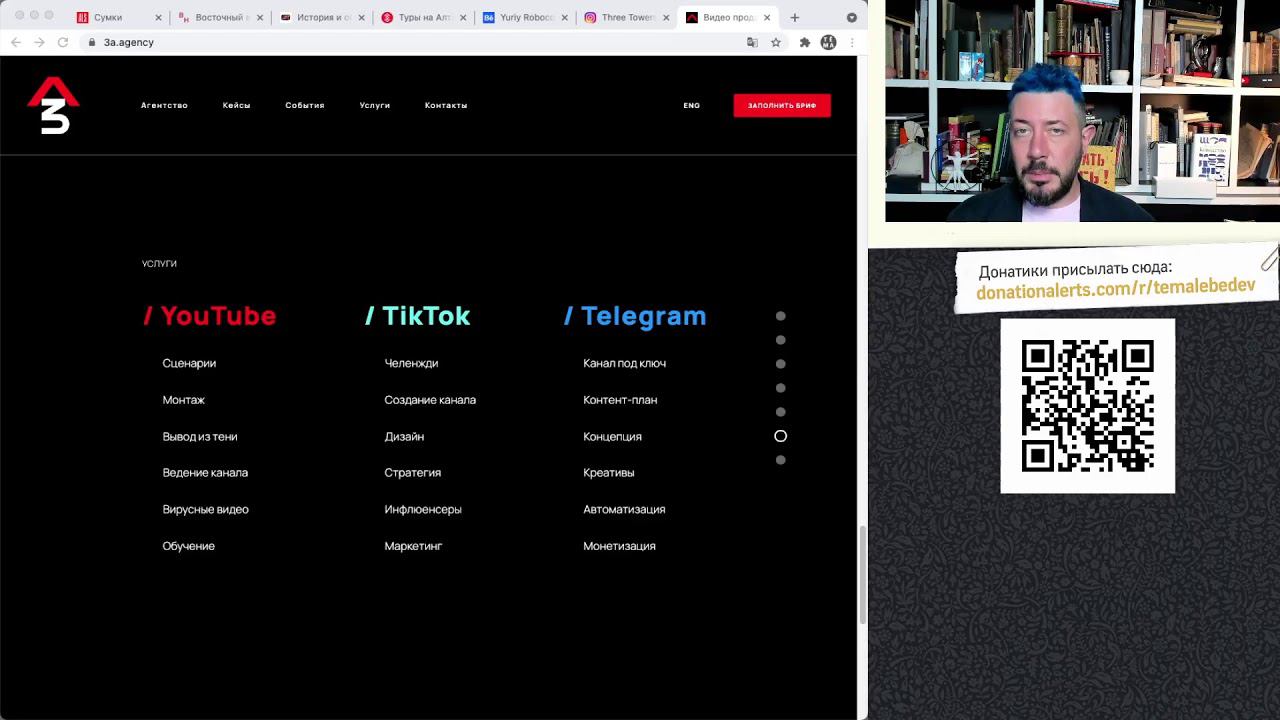This screenshot has width=1280, height=720.
Task: Open the Услуги navigation menu
Action: coord(375,105)
